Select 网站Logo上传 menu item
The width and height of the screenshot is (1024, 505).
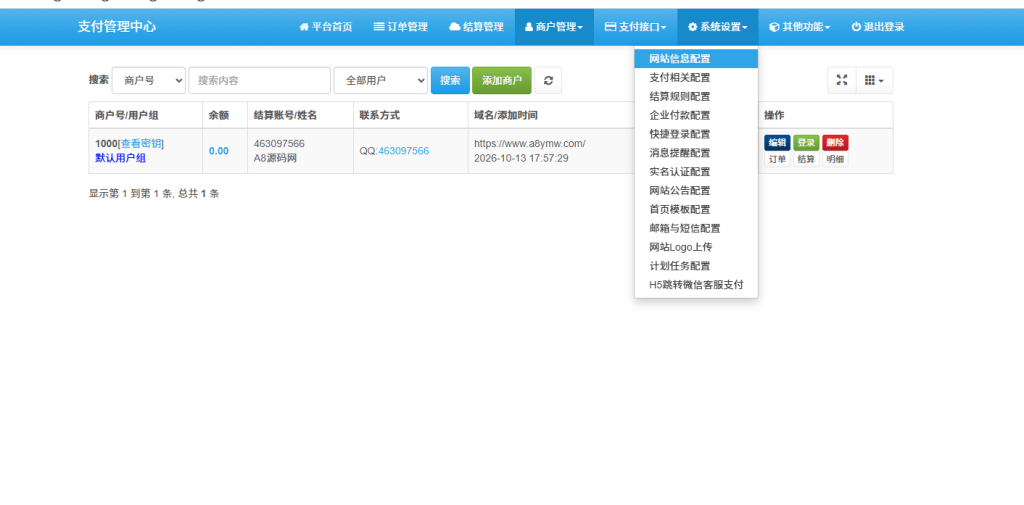pos(696,248)
